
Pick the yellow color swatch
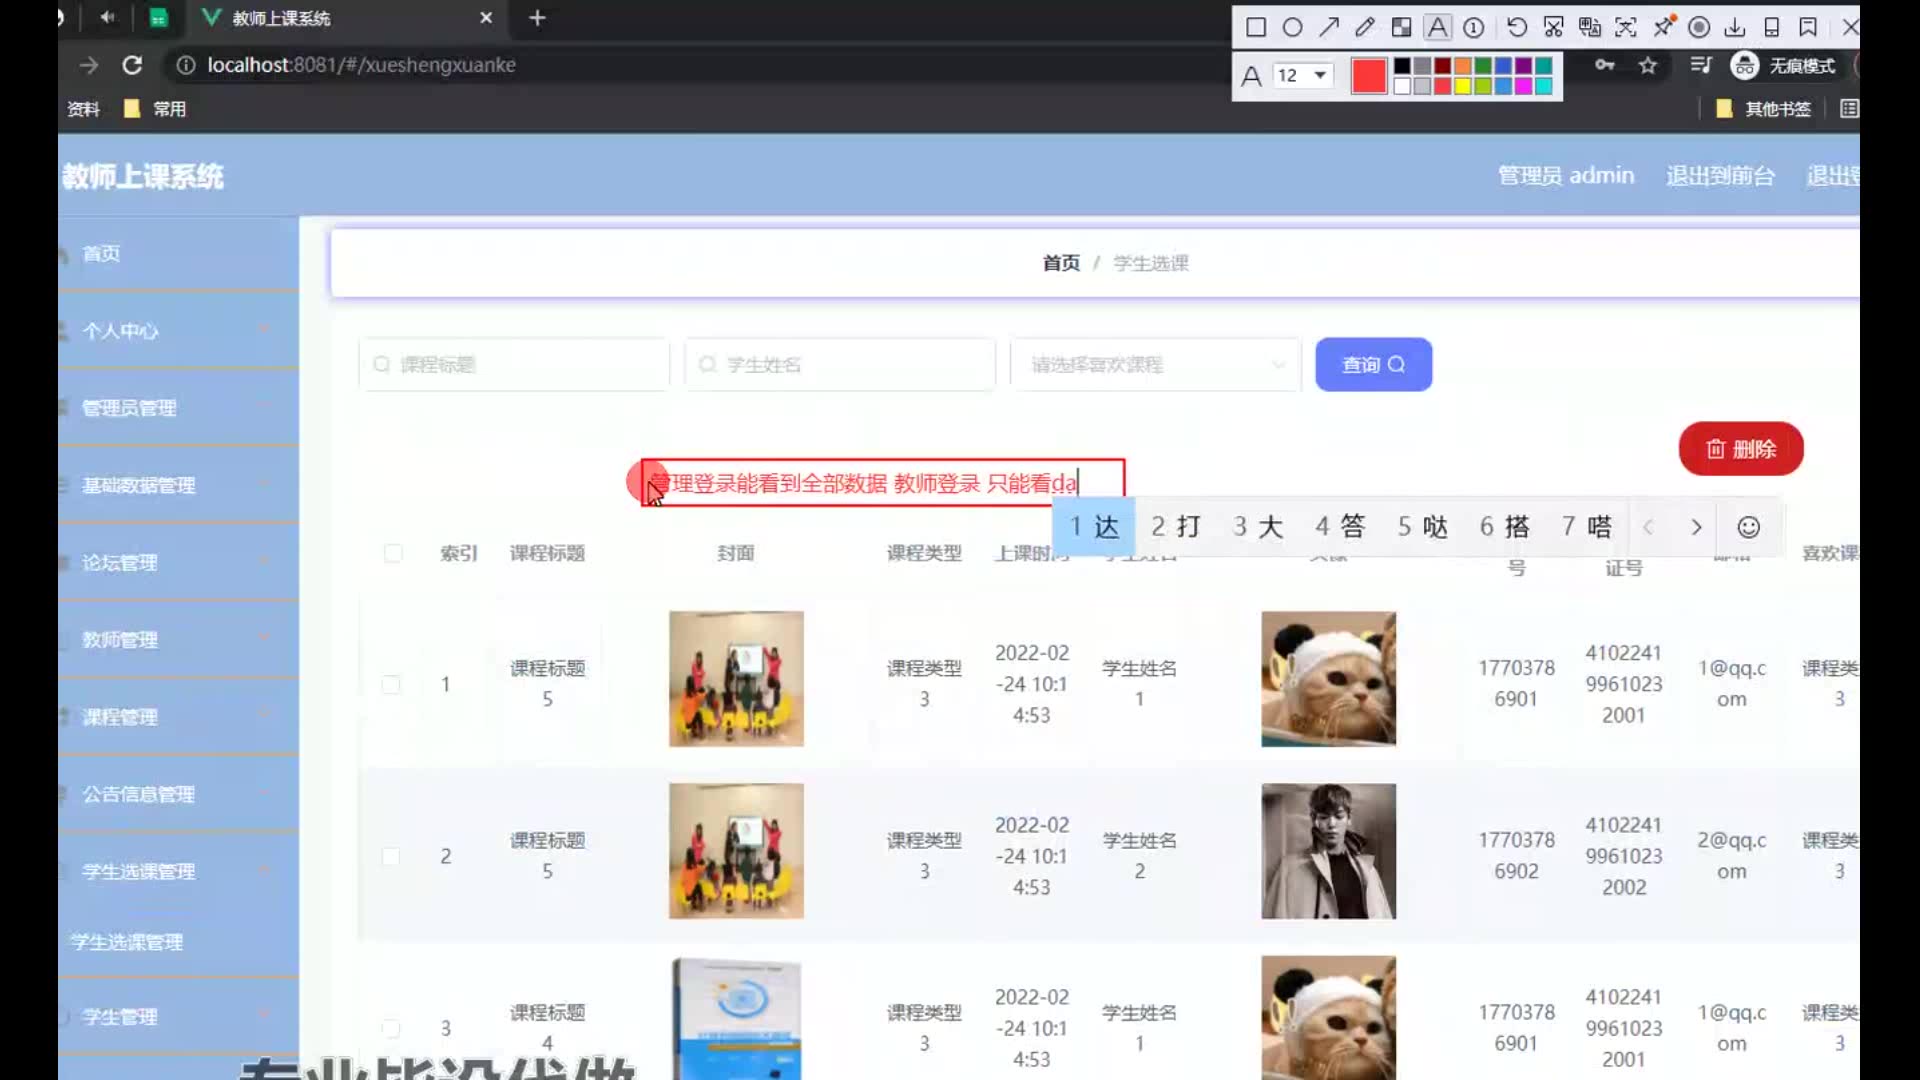pyautogui.click(x=1463, y=86)
